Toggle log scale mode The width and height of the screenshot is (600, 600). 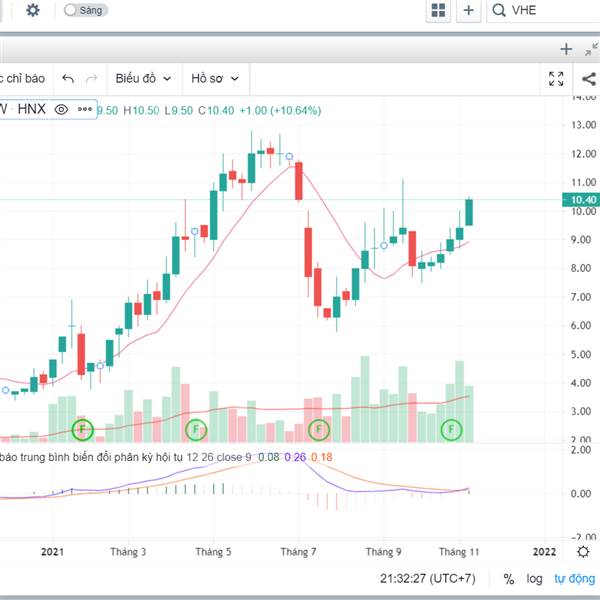pyautogui.click(x=534, y=579)
